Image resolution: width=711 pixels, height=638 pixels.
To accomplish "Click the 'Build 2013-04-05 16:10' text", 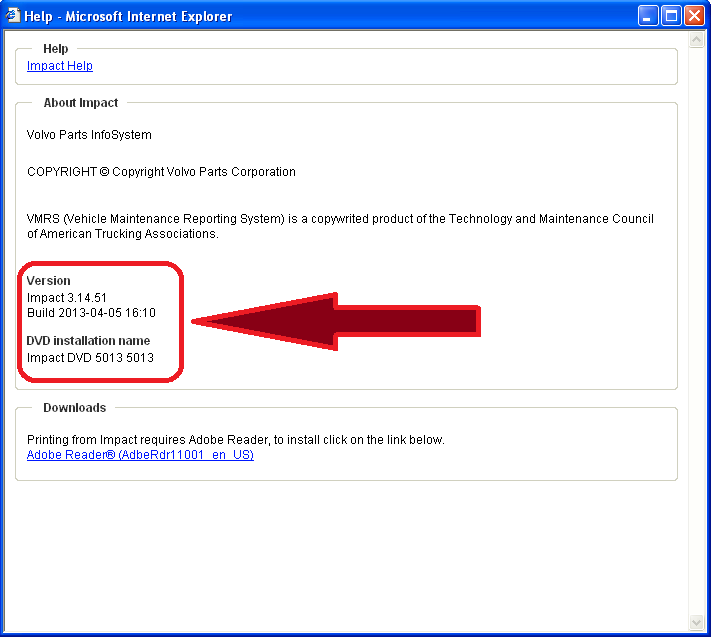I will point(91,312).
